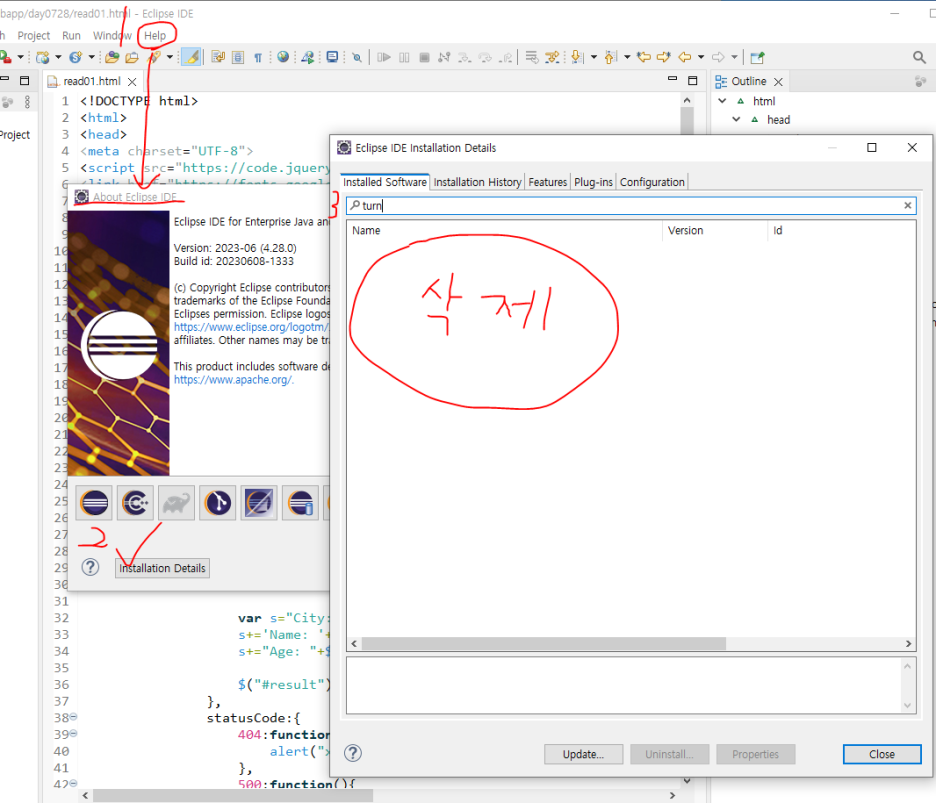Open Forward history dropdown arrow
936x803 pixels.
pyautogui.click(x=734, y=57)
